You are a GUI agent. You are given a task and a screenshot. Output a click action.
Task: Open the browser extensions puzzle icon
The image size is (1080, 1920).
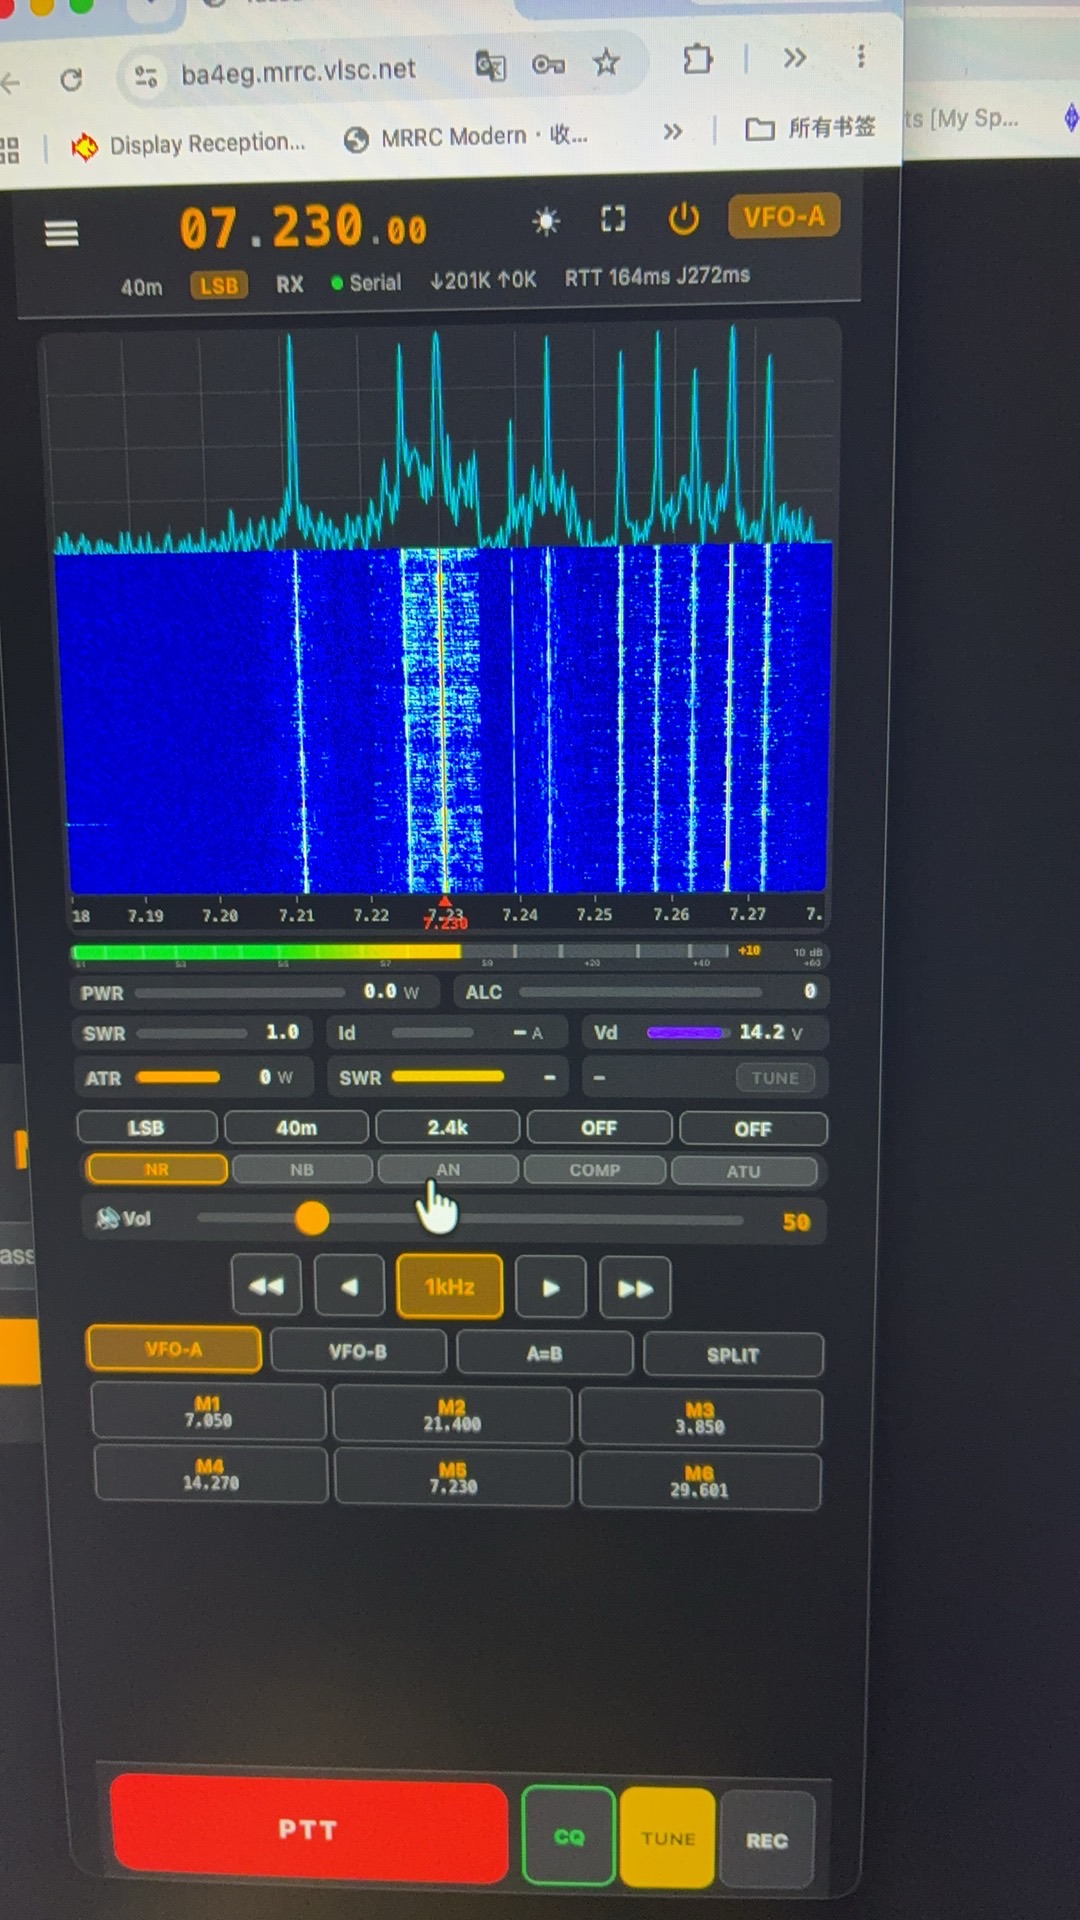[698, 60]
